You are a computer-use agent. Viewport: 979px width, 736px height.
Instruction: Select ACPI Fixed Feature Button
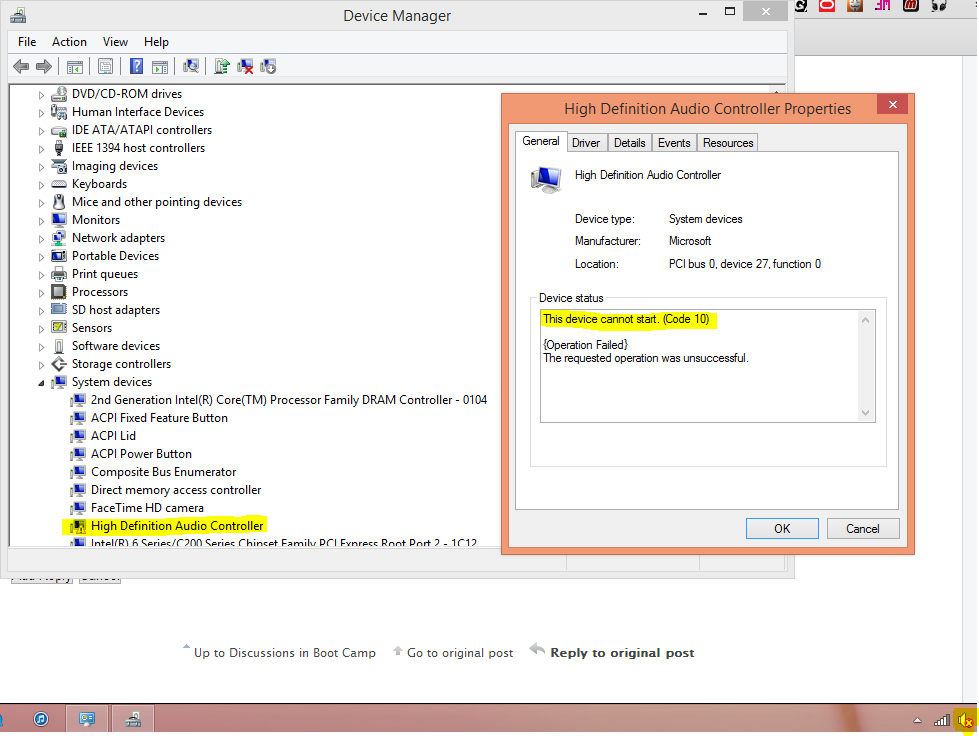pos(159,418)
